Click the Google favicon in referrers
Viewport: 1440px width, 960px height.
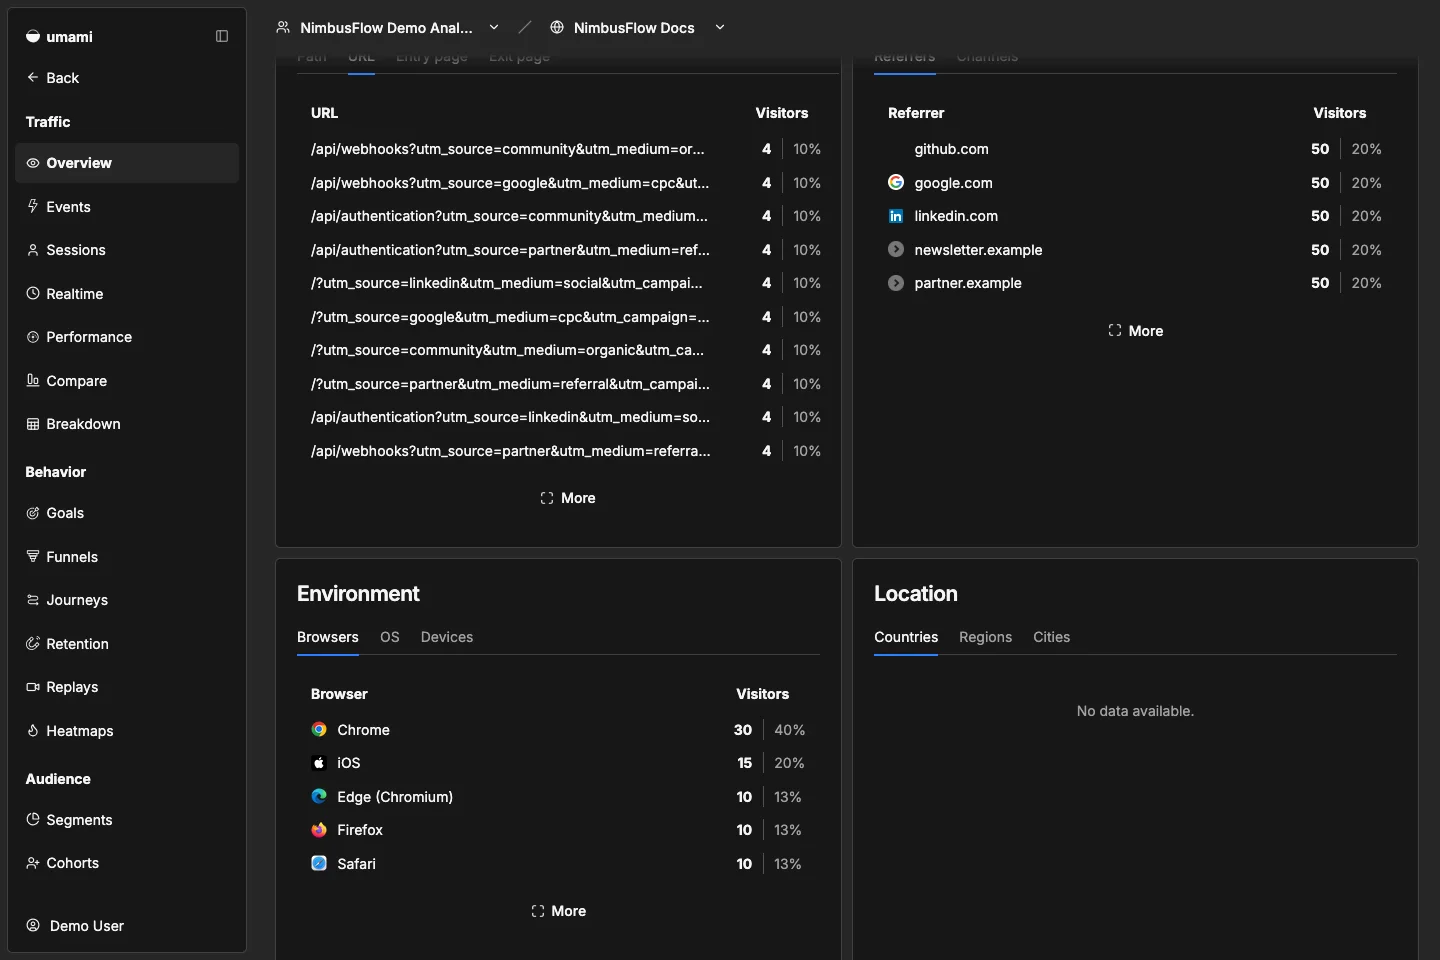[x=896, y=182]
